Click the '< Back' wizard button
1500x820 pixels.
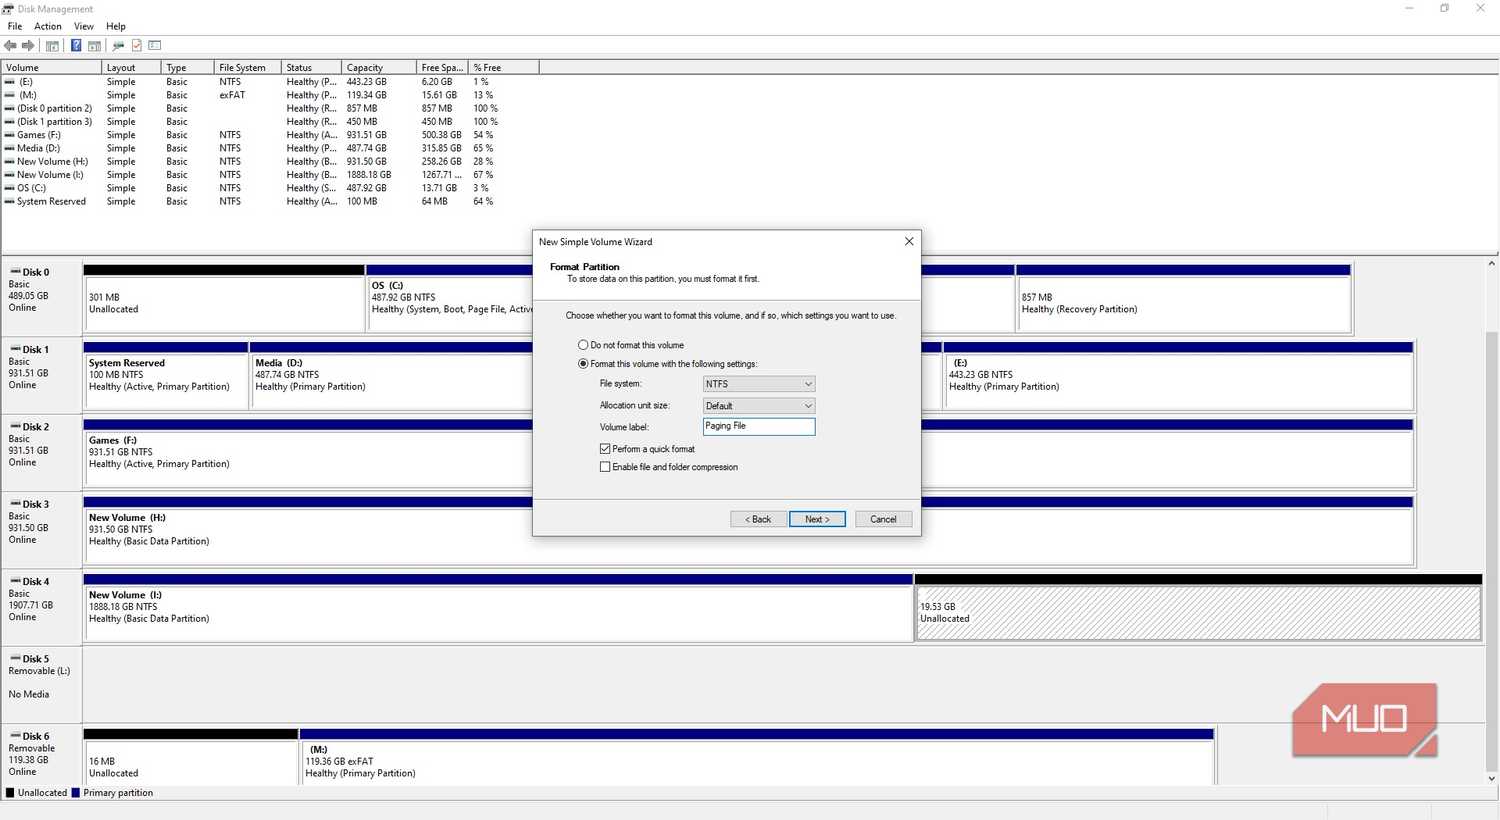point(758,519)
